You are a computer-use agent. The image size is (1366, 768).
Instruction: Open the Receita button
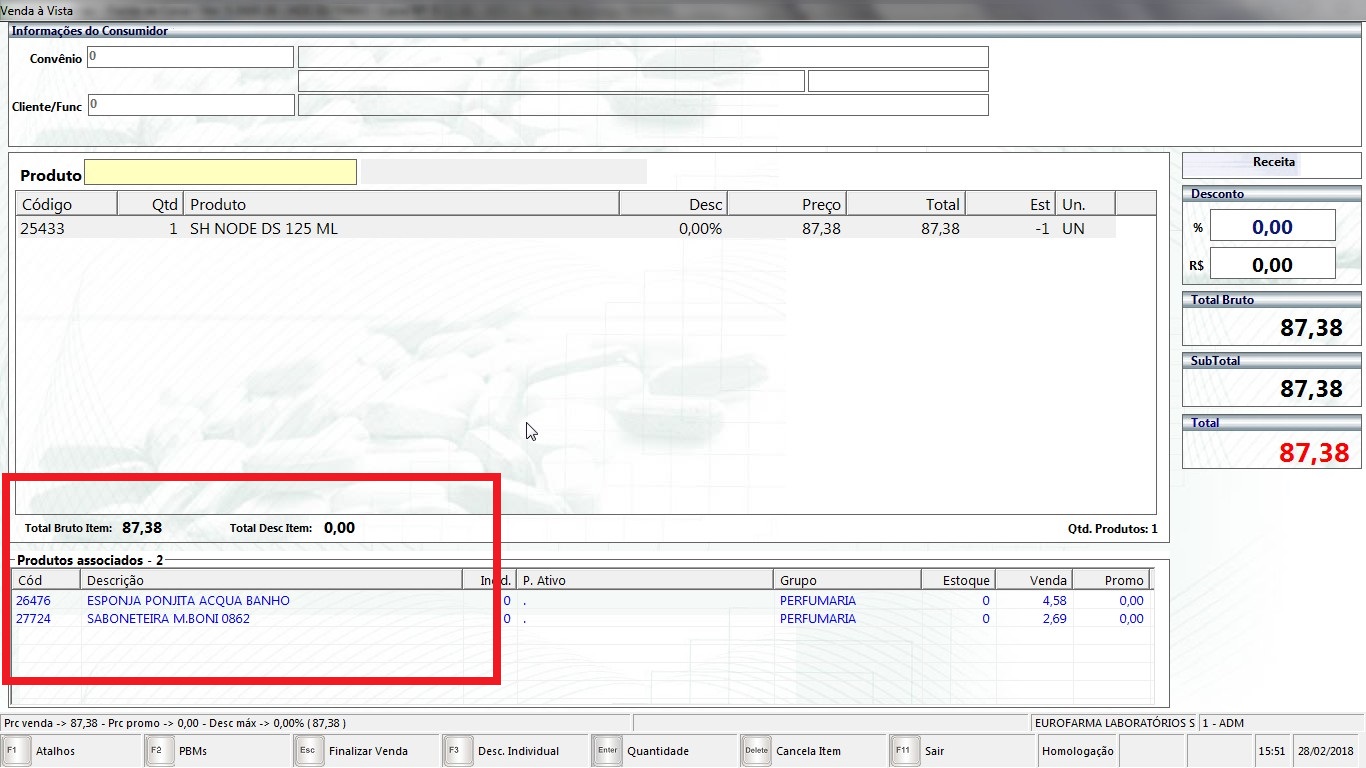1272,164
